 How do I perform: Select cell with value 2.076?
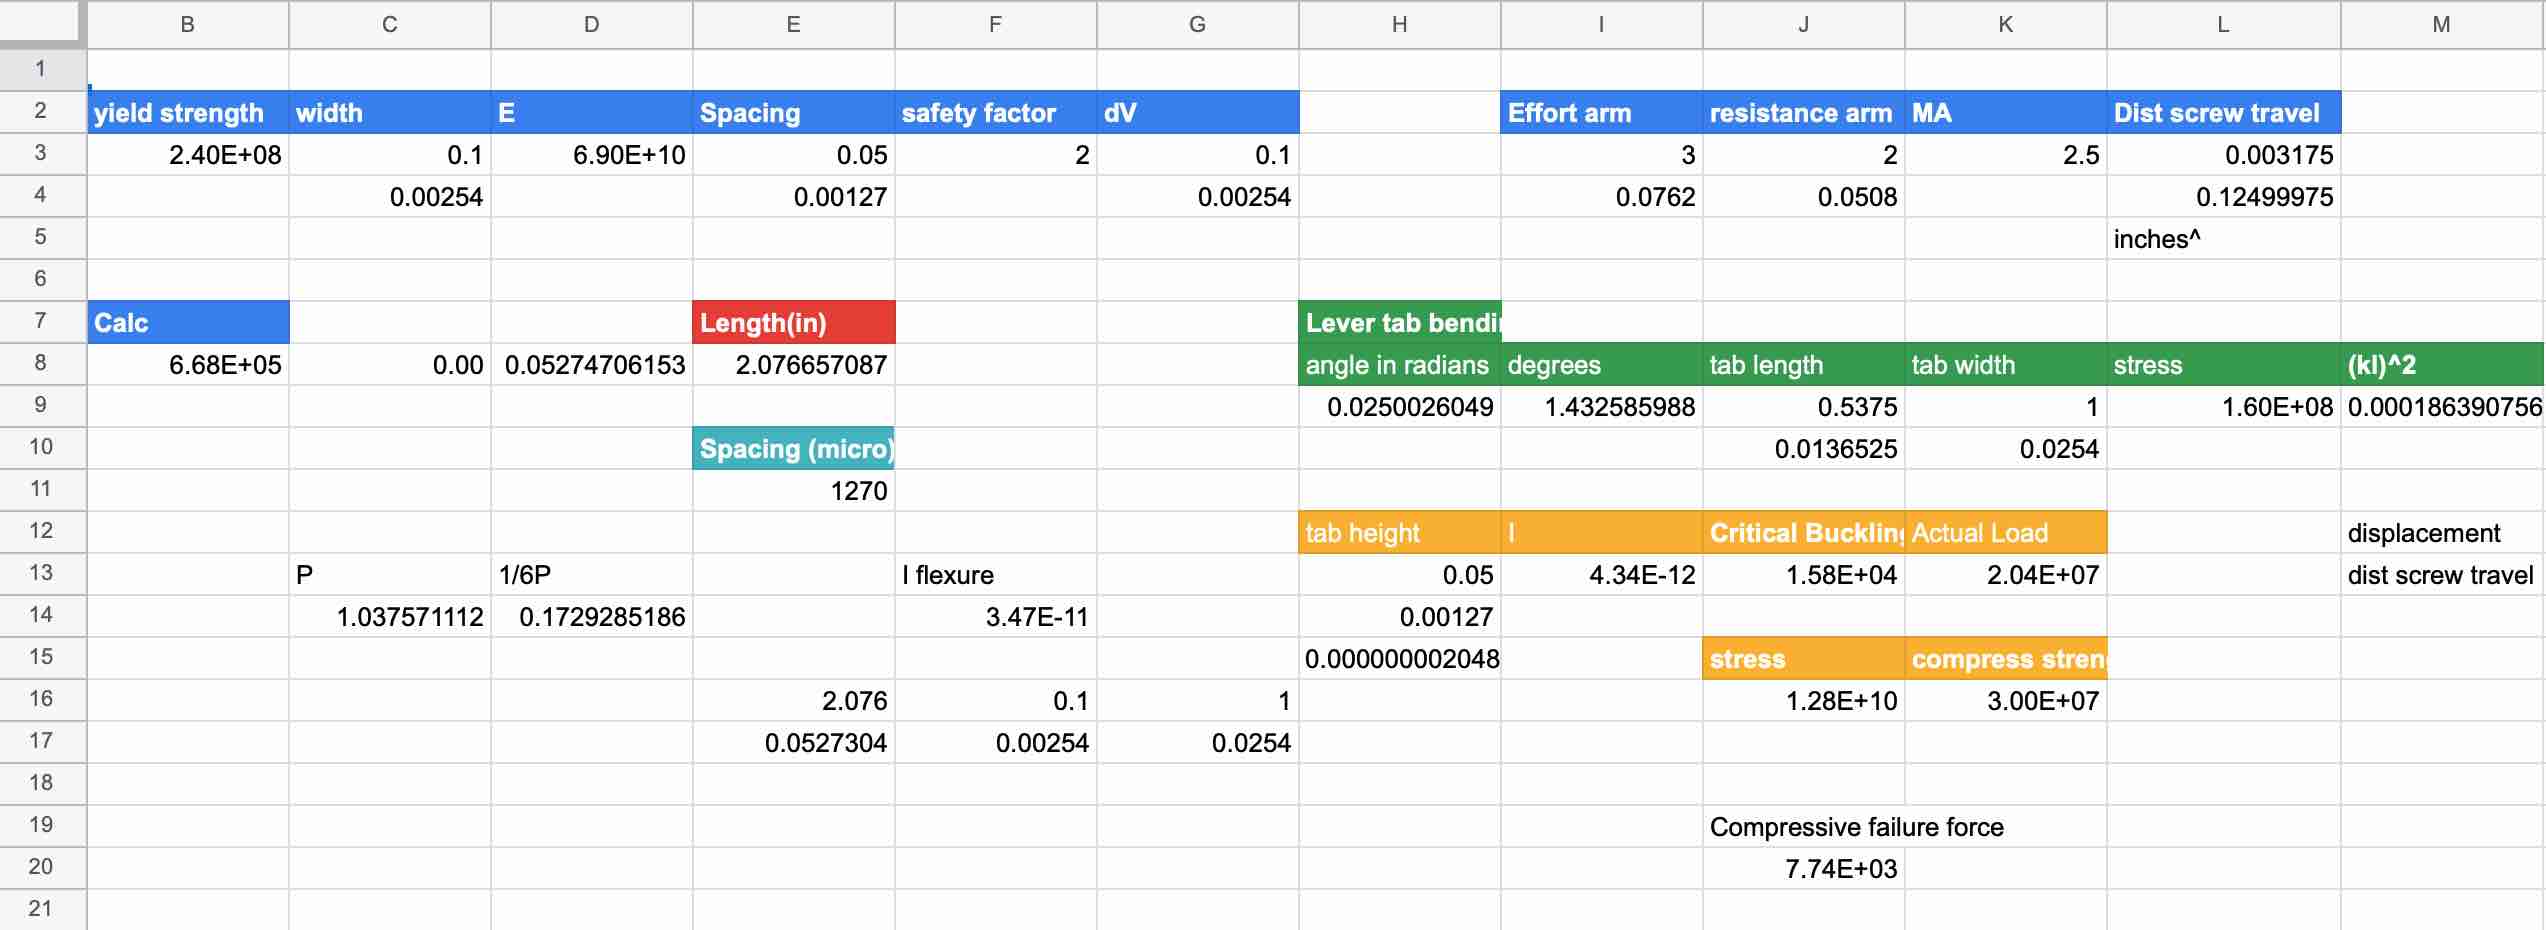pyautogui.click(x=794, y=701)
